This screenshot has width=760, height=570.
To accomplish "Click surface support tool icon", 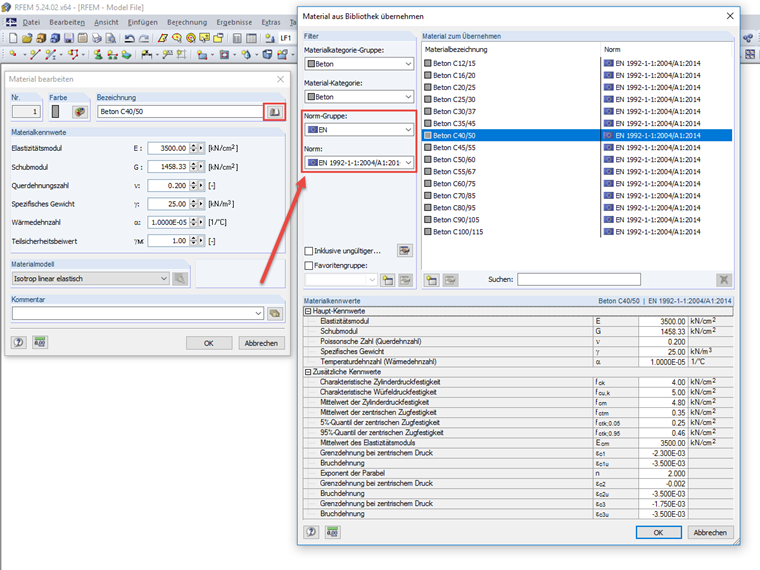I will pyautogui.click(x=127, y=54).
